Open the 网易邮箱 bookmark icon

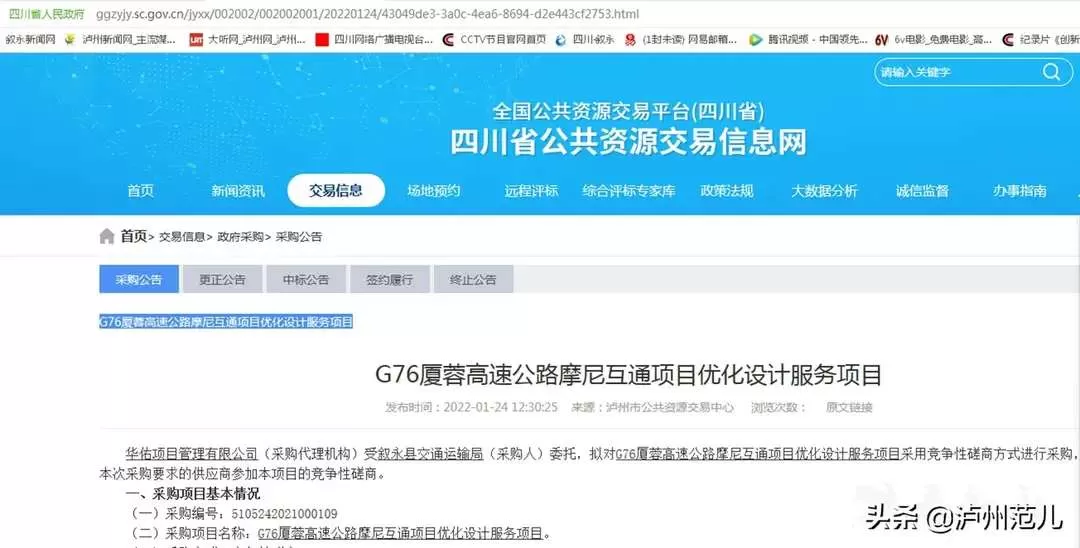630,40
